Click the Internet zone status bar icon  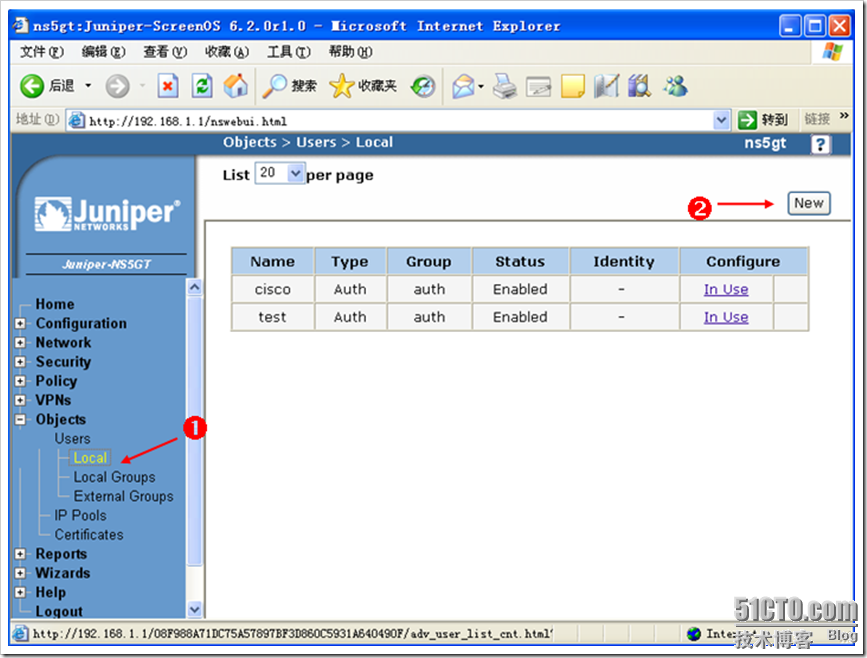[694, 634]
